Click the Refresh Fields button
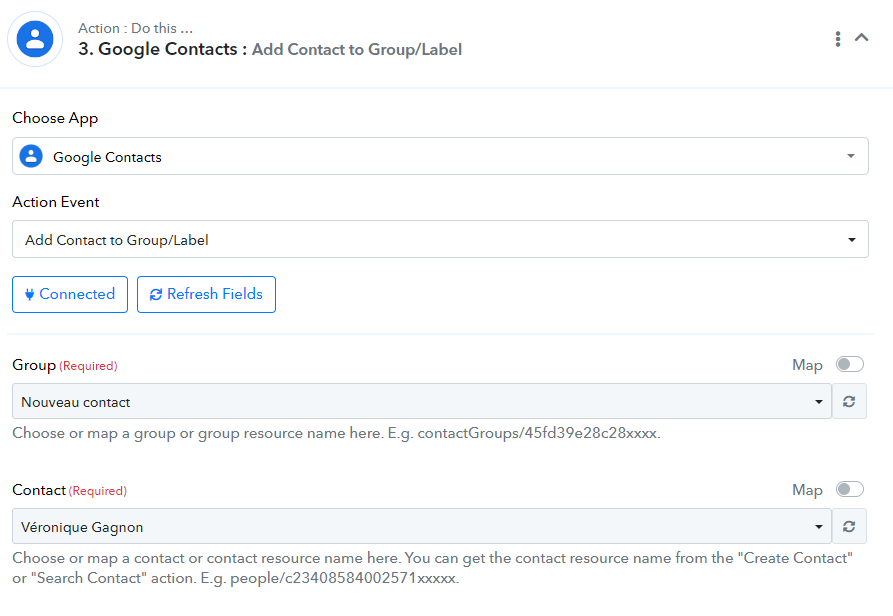 click(x=206, y=294)
